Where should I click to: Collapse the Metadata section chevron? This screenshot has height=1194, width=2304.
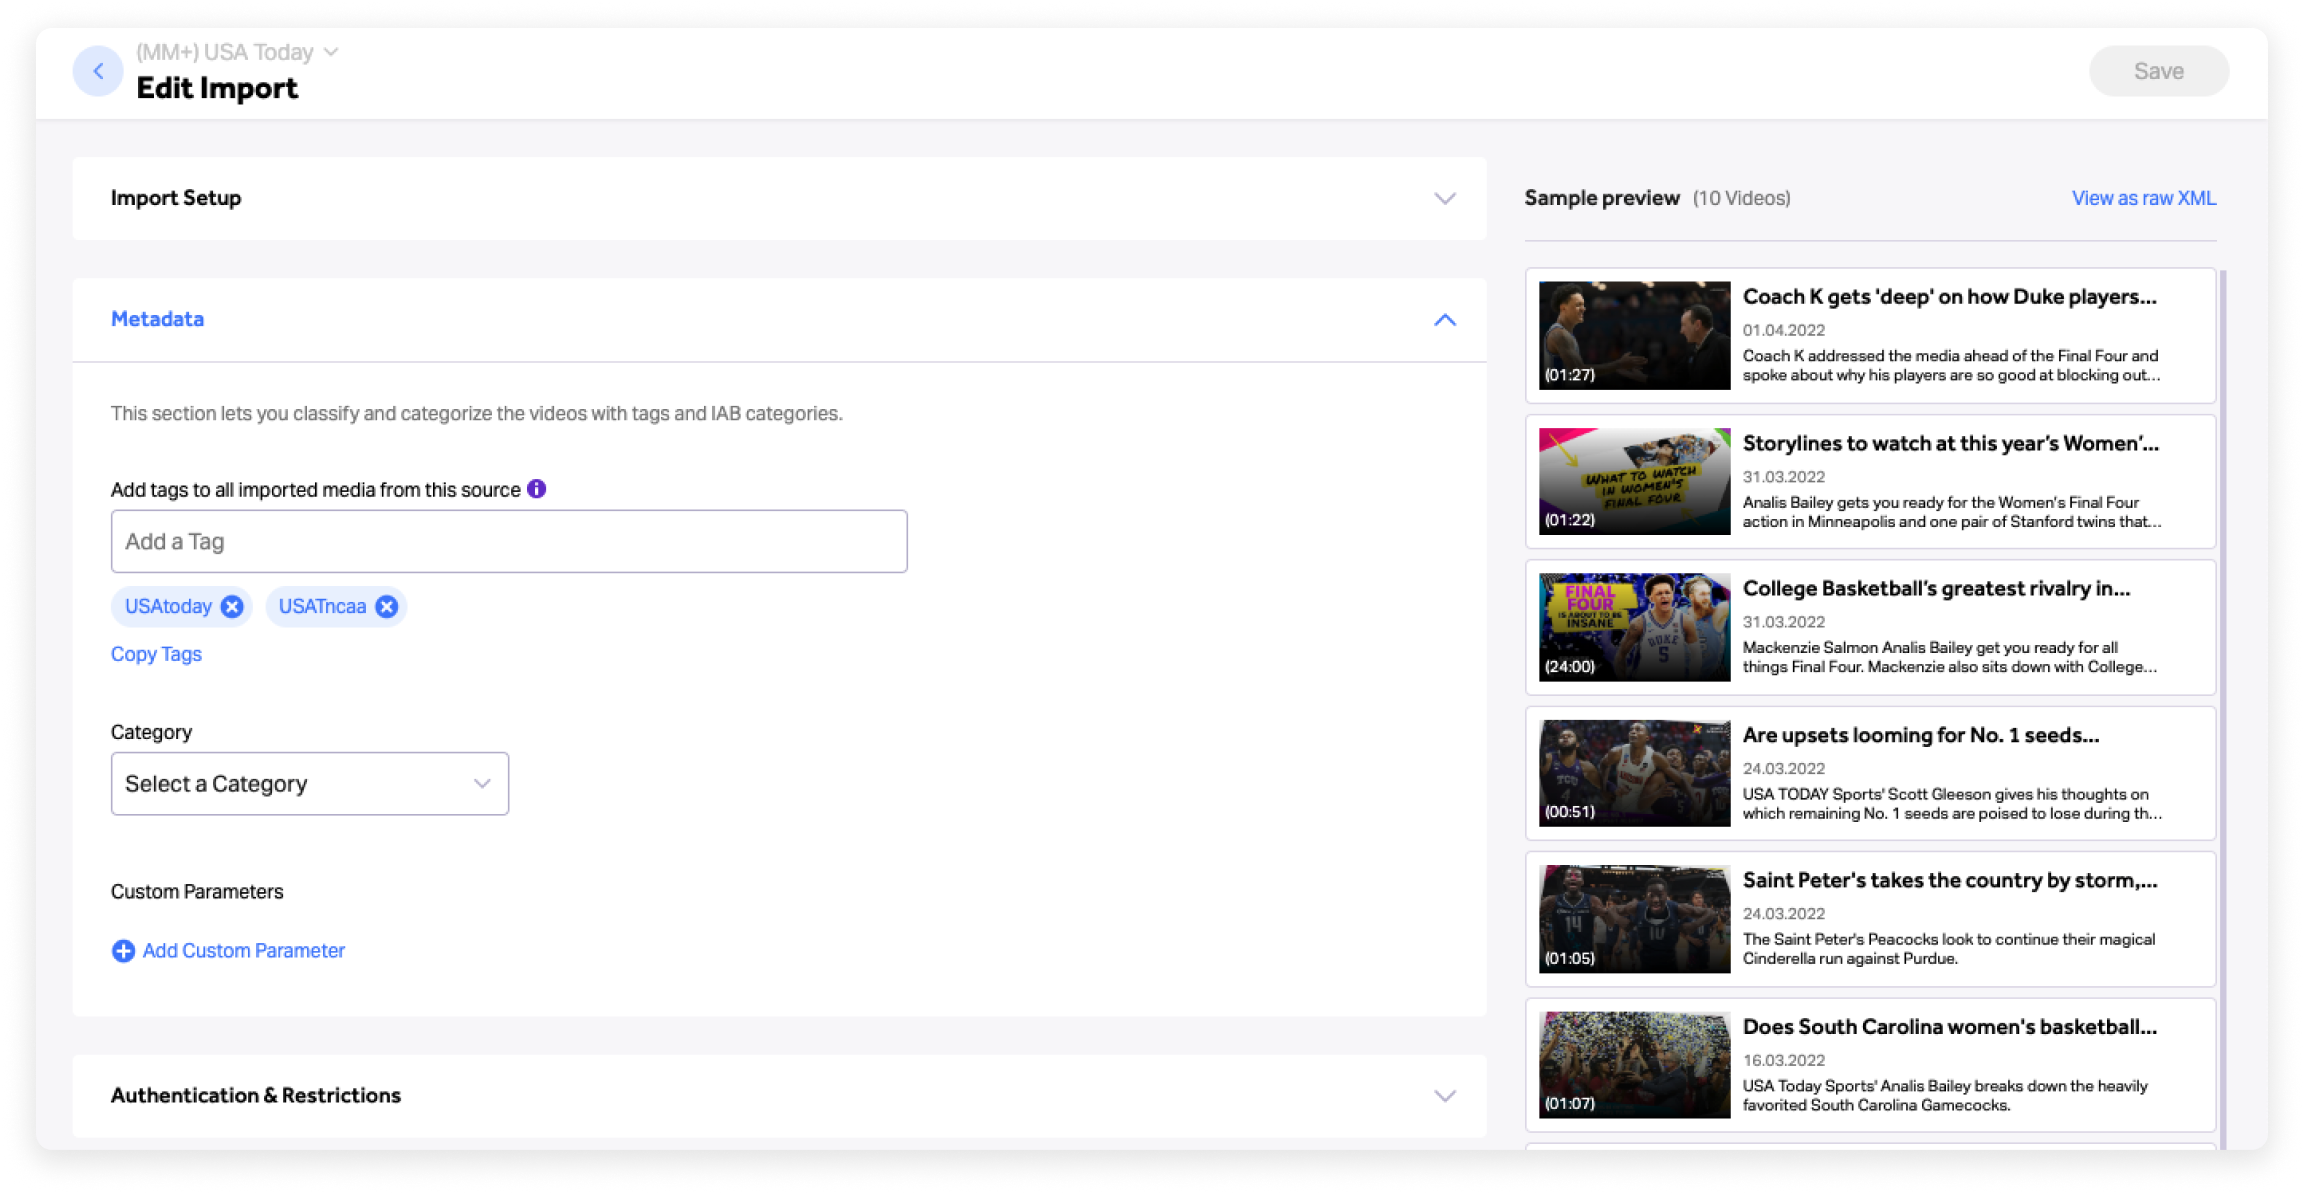[x=1444, y=320]
